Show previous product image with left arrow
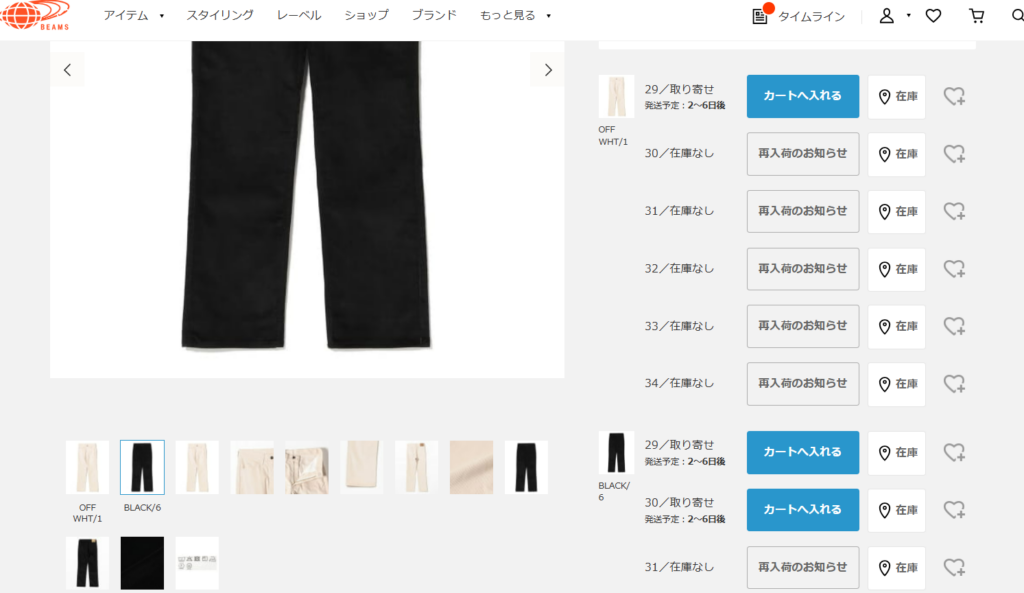The image size is (1024, 593). pyautogui.click(x=67, y=70)
